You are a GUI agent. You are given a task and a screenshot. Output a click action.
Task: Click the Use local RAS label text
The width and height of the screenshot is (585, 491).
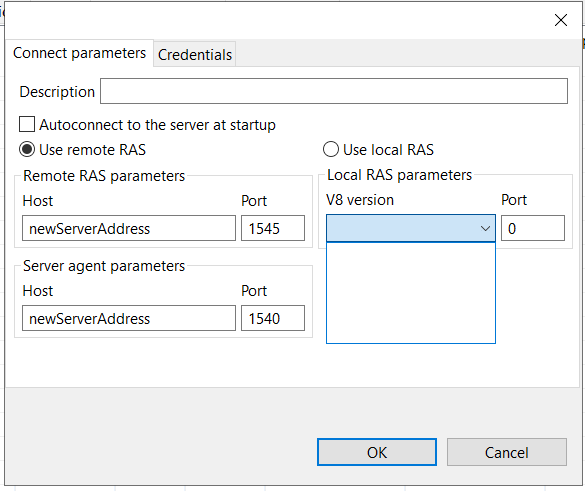pyautogui.click(x=388, y=150)
